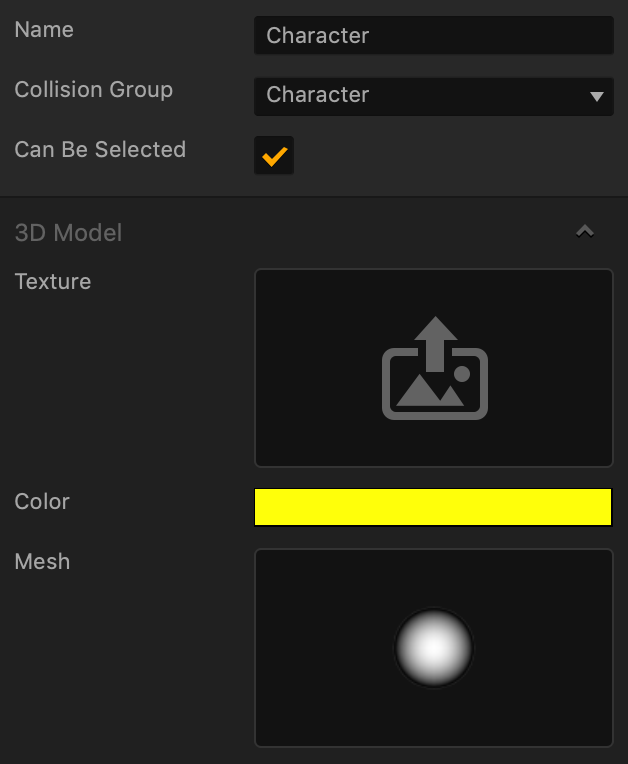Click the Can Be Selected label
Viewport: 628px width, 764px height.
[x=100, y=150]
